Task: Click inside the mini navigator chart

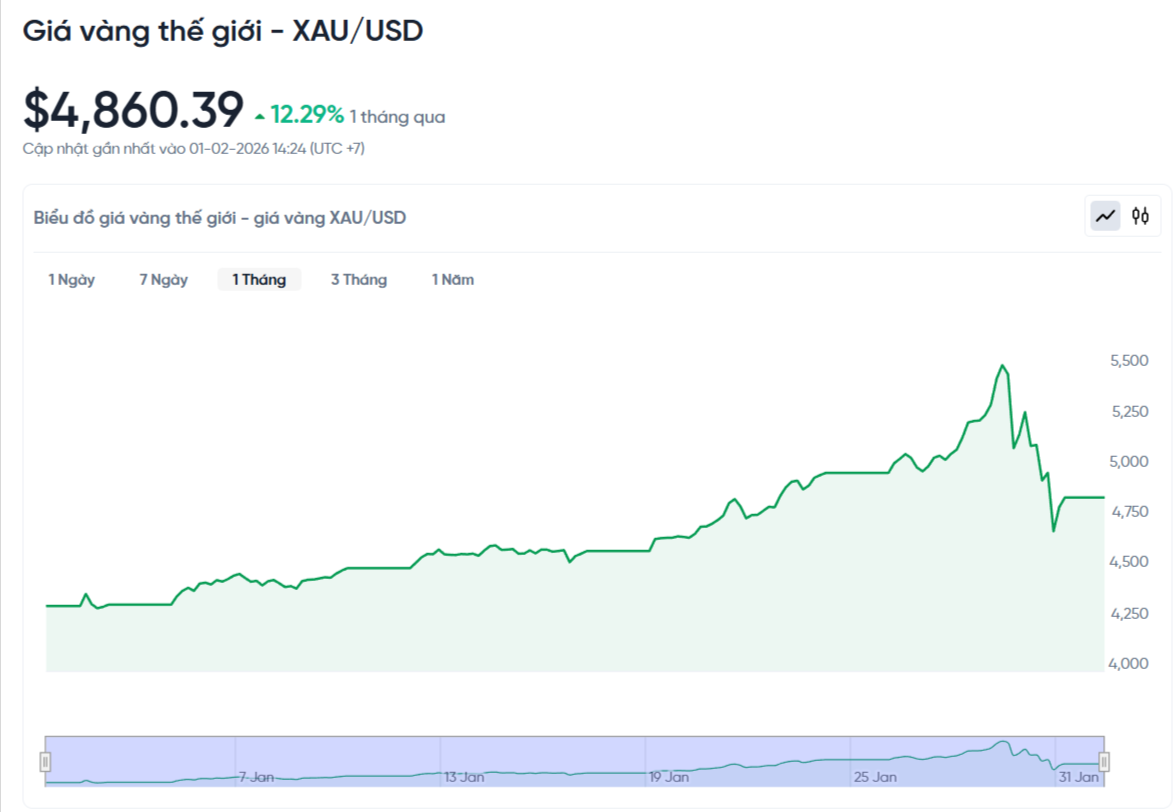Action: tap(575, 762)
